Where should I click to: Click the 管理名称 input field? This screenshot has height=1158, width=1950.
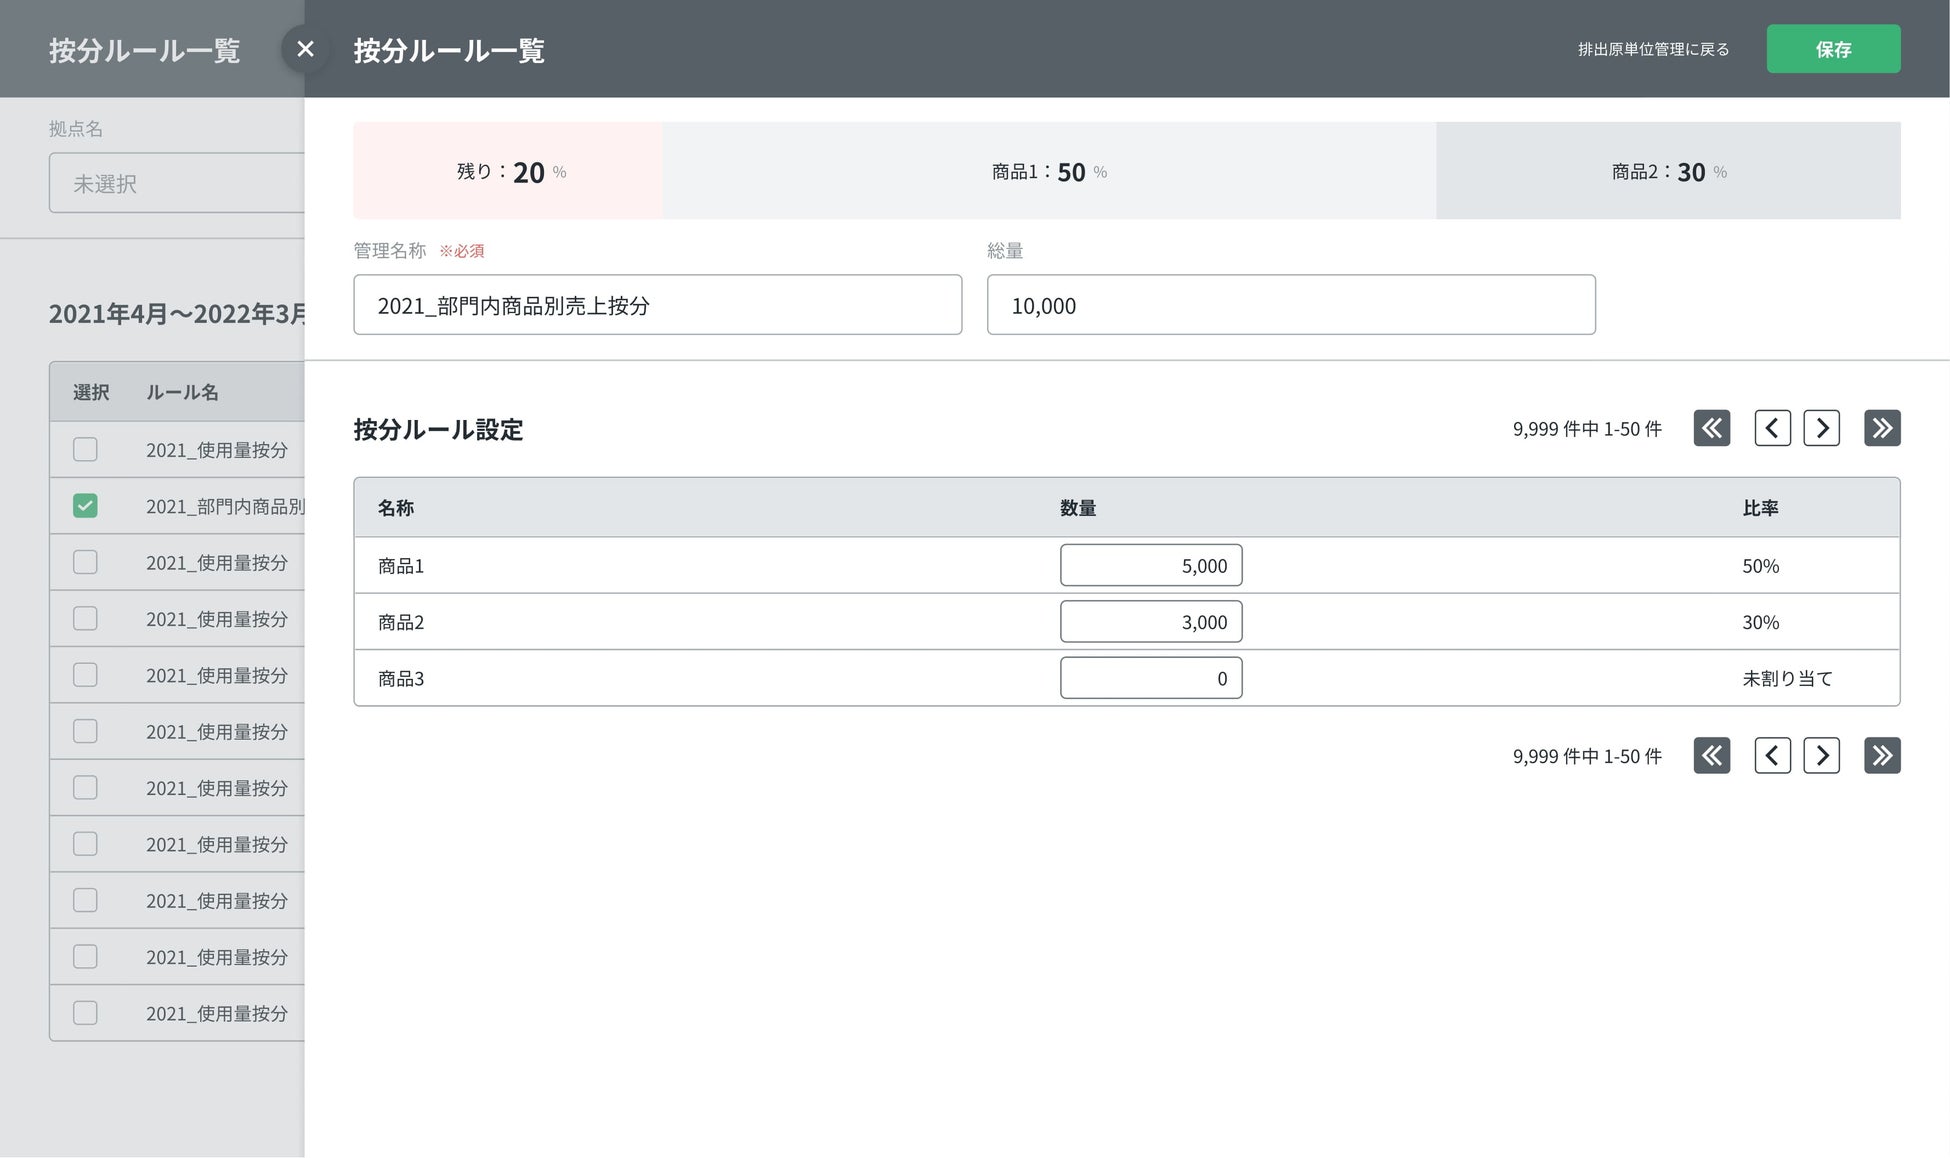(657, 305)
